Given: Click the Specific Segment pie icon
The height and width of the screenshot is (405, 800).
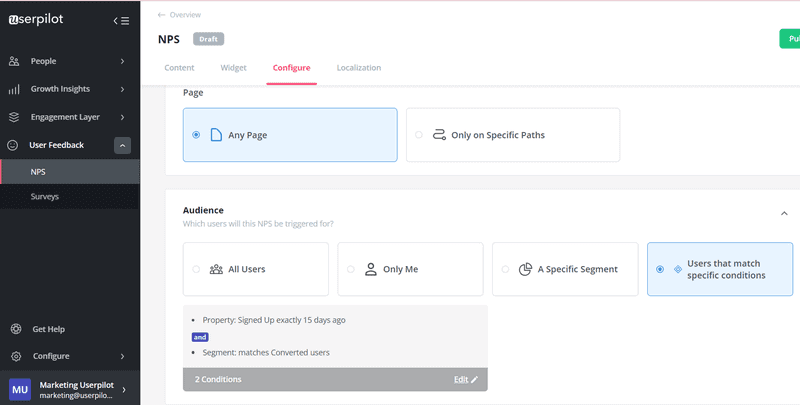Looking at the screenshot, I should click(x=525, y=269).
